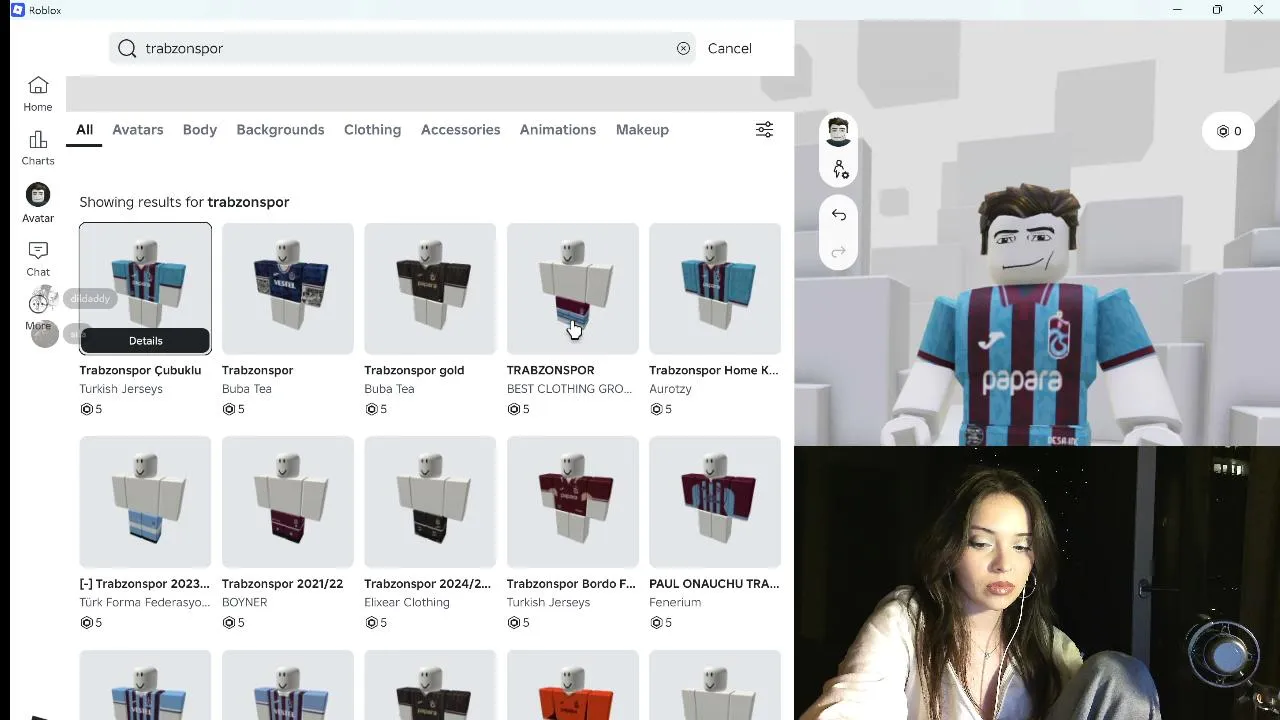Open creator 'Fenerium'
This screenshot has height=720, width=1280.
pos(675,603)
